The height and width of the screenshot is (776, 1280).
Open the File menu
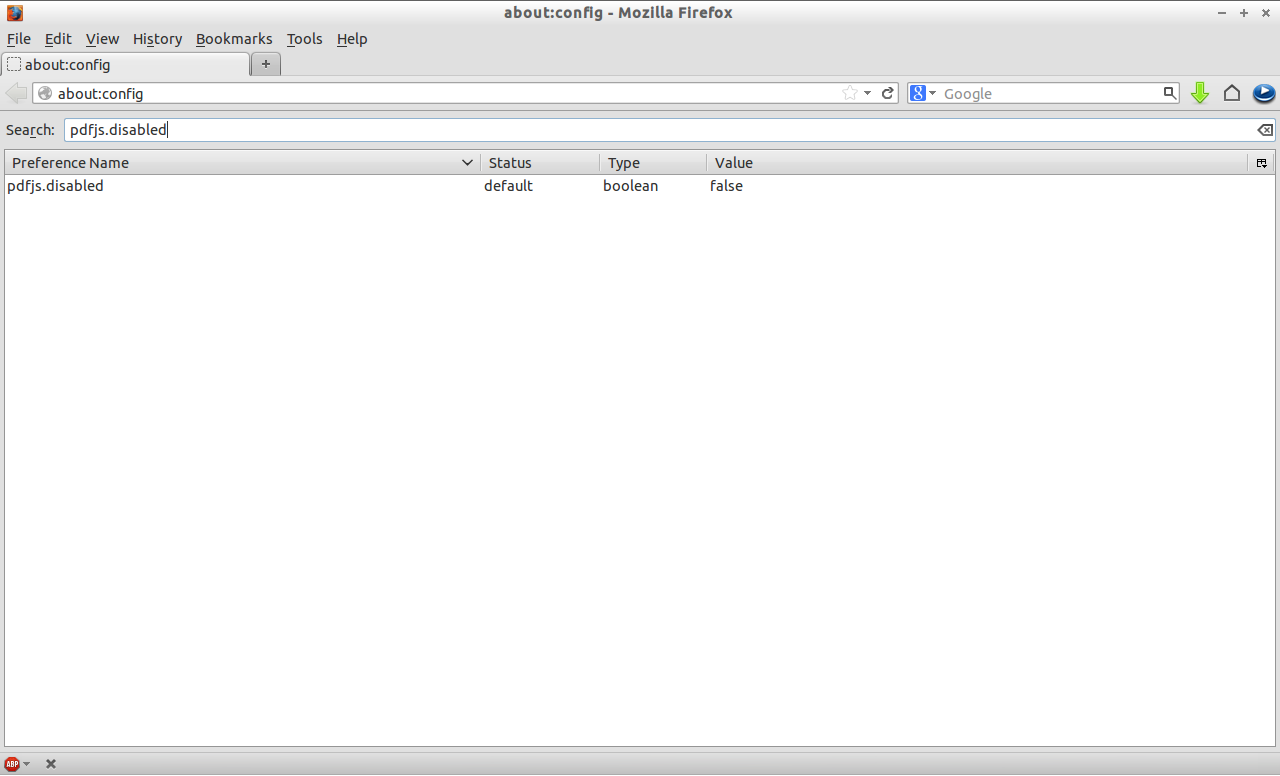point(19,39)
